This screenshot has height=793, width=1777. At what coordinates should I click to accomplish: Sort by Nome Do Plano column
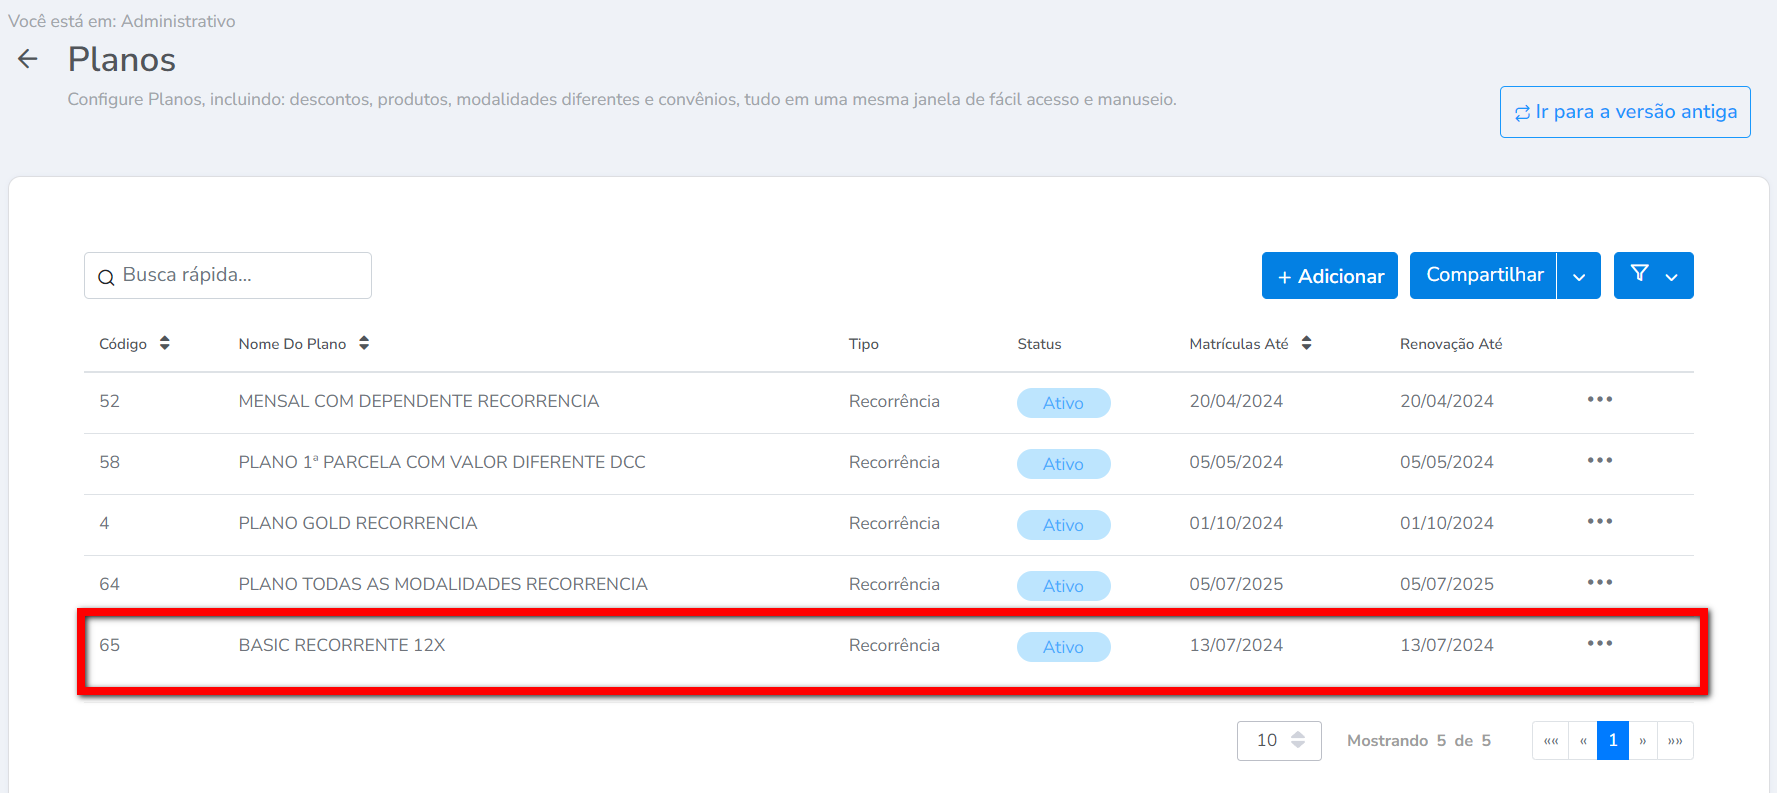pyautogui.click(x=364, y=344)
